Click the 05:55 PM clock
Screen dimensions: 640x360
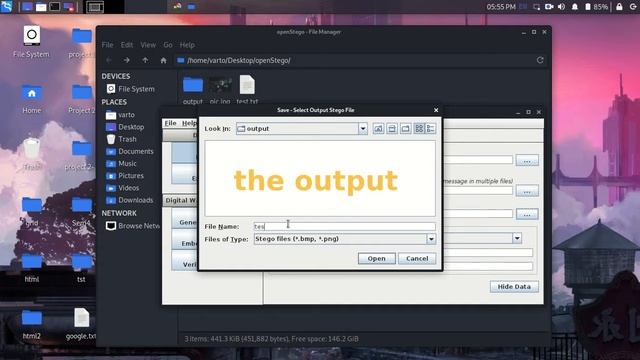tap(501, 7)
